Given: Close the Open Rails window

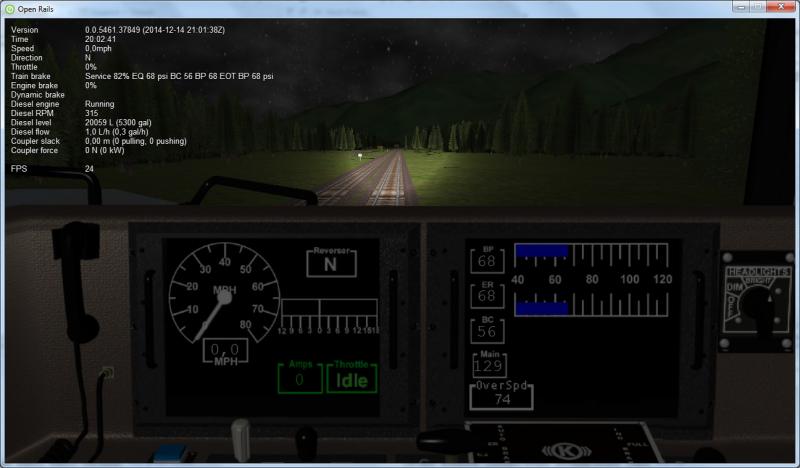Looking at the screenshot, I should (x=781, y=7).
